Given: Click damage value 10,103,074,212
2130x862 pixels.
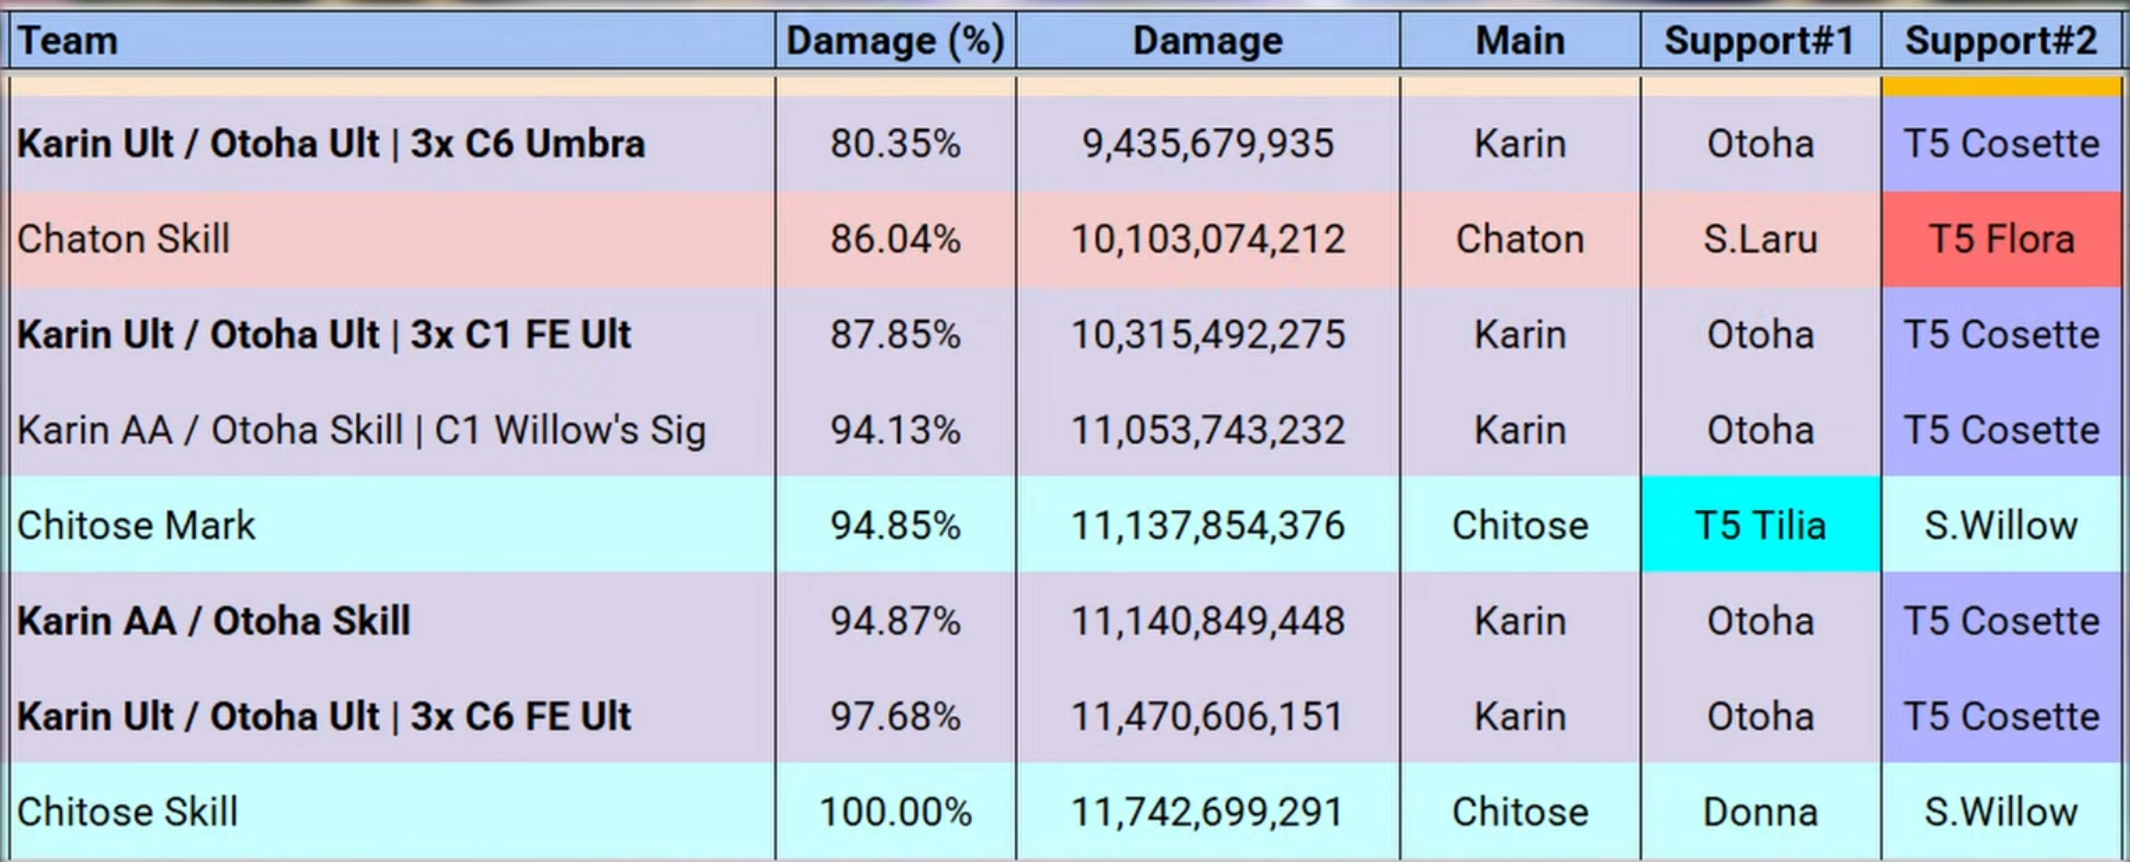Looking at the screenshot, I should tap(1207, 239).
